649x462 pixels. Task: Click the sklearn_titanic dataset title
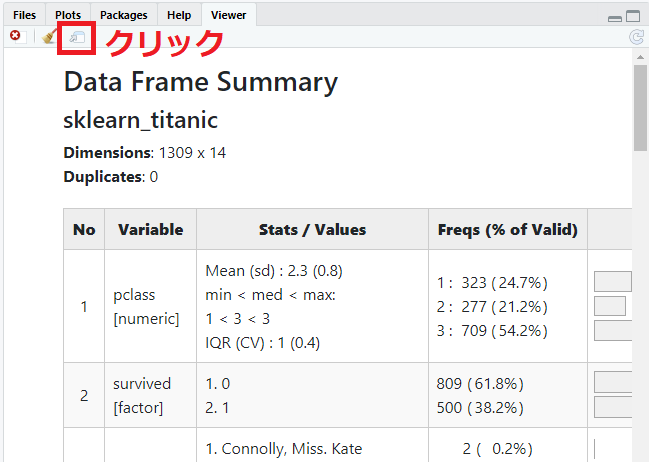point(140,121)
